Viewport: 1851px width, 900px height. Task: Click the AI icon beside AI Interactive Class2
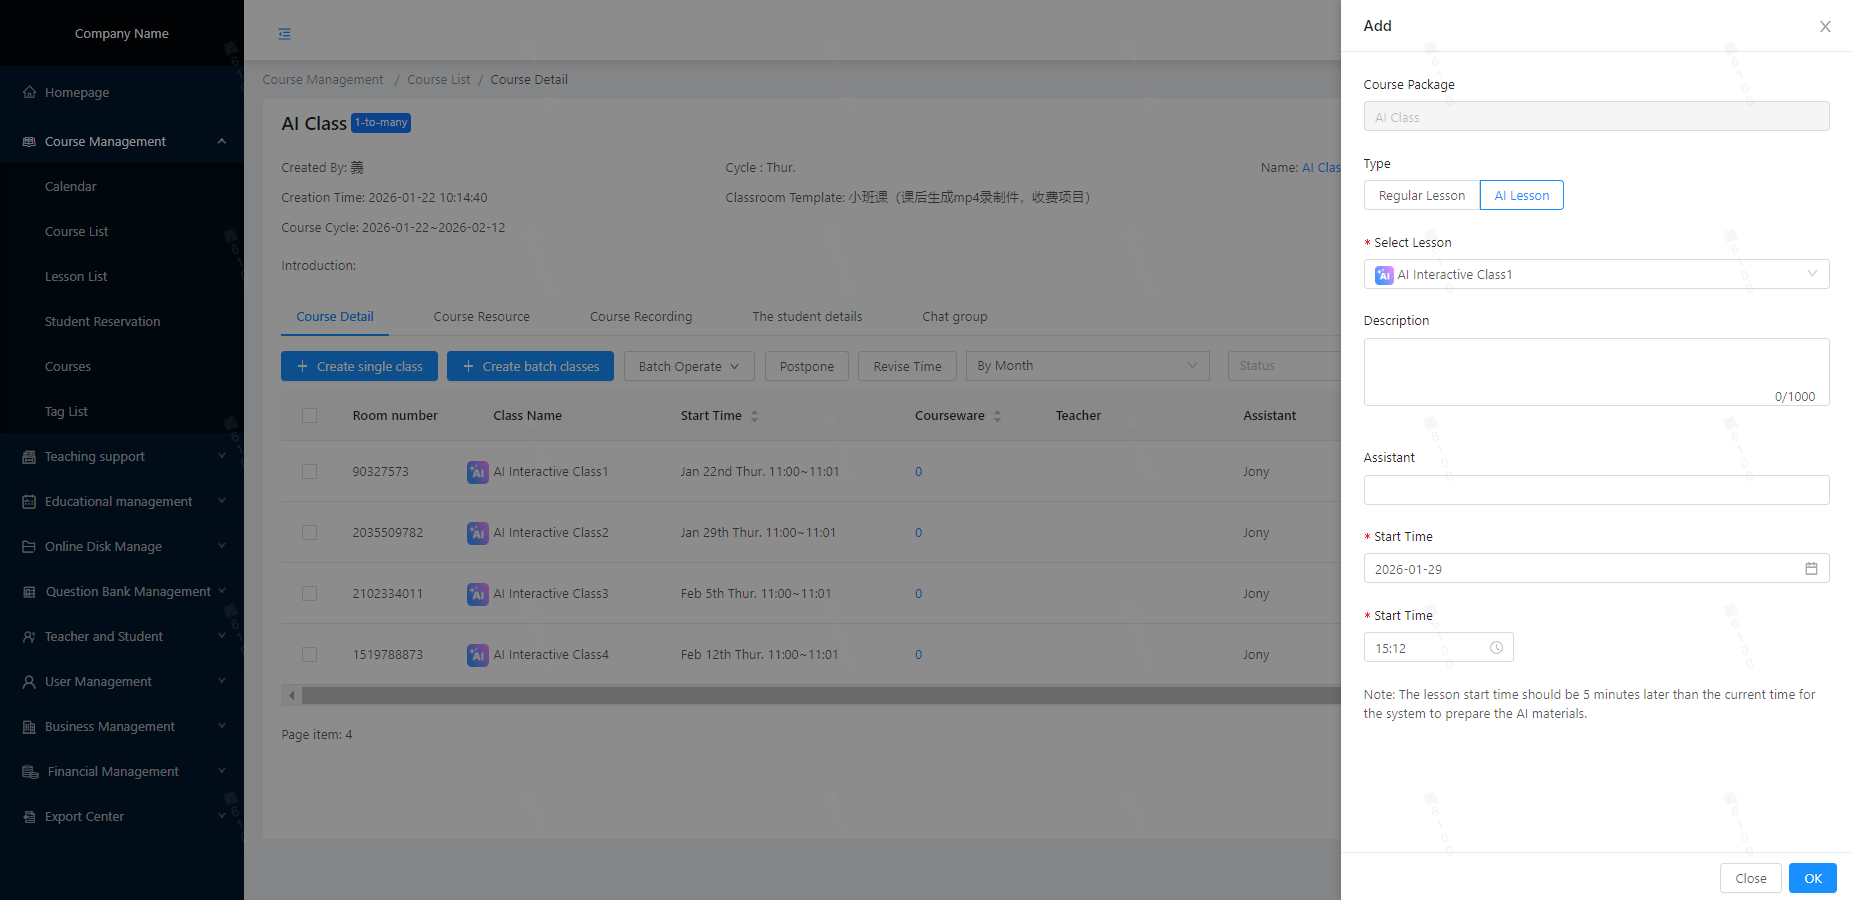[478, 533]
